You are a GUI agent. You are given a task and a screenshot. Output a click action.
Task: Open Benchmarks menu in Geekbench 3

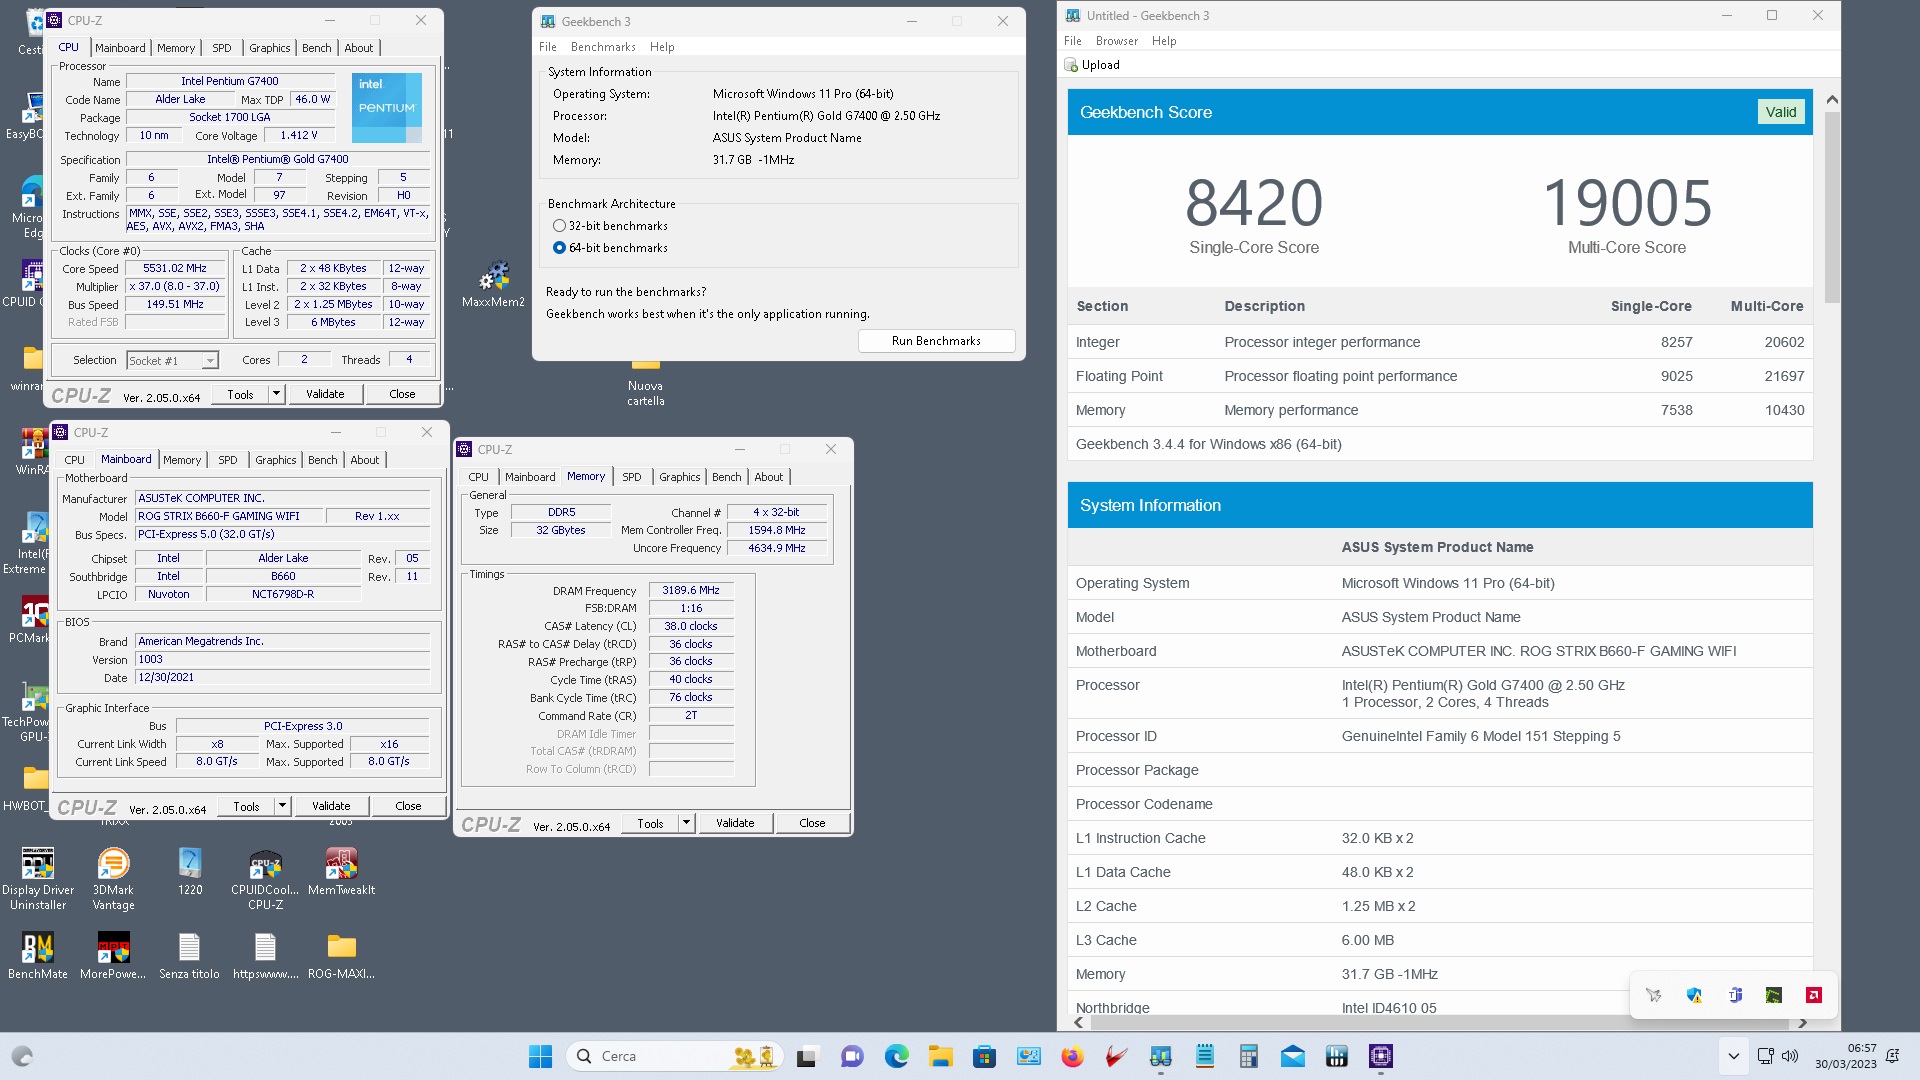(603, 47)
